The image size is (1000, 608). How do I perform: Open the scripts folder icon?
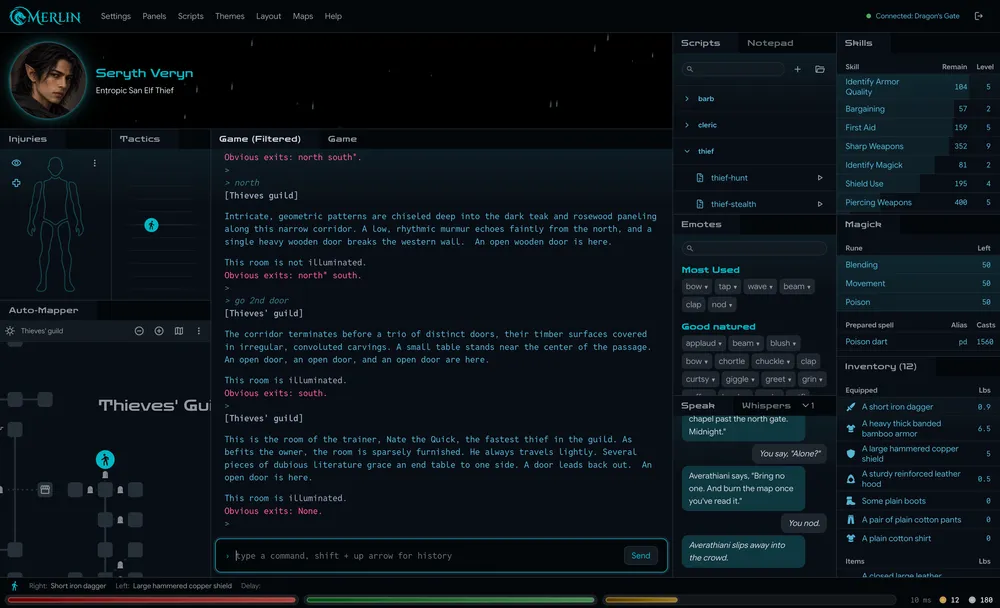(x=820, y=69)
